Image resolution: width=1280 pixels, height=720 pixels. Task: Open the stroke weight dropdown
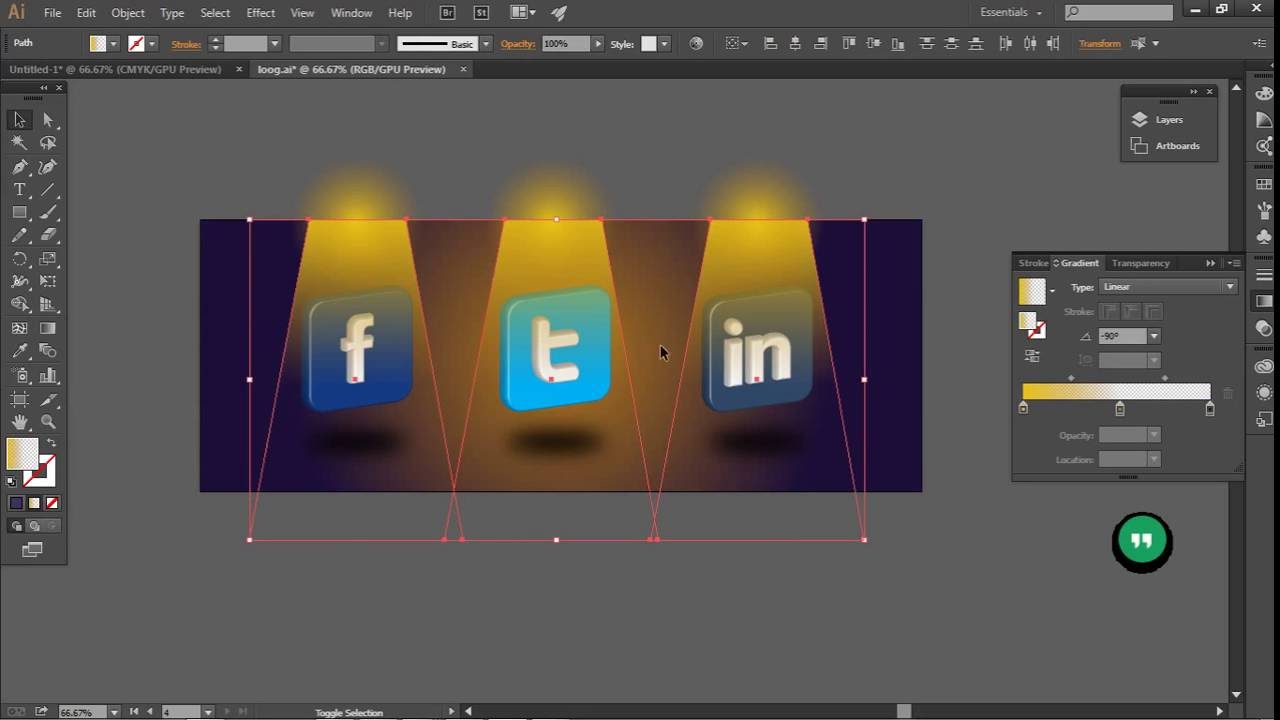click(x=274, y=44)
